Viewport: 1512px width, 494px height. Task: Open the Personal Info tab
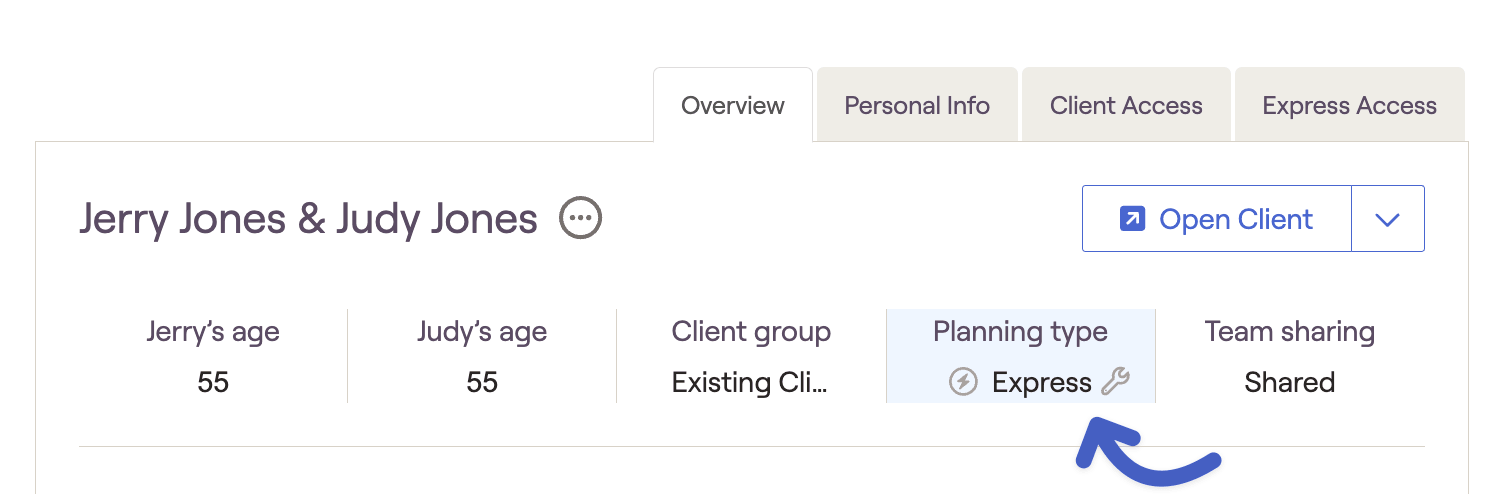click(917, 105)
